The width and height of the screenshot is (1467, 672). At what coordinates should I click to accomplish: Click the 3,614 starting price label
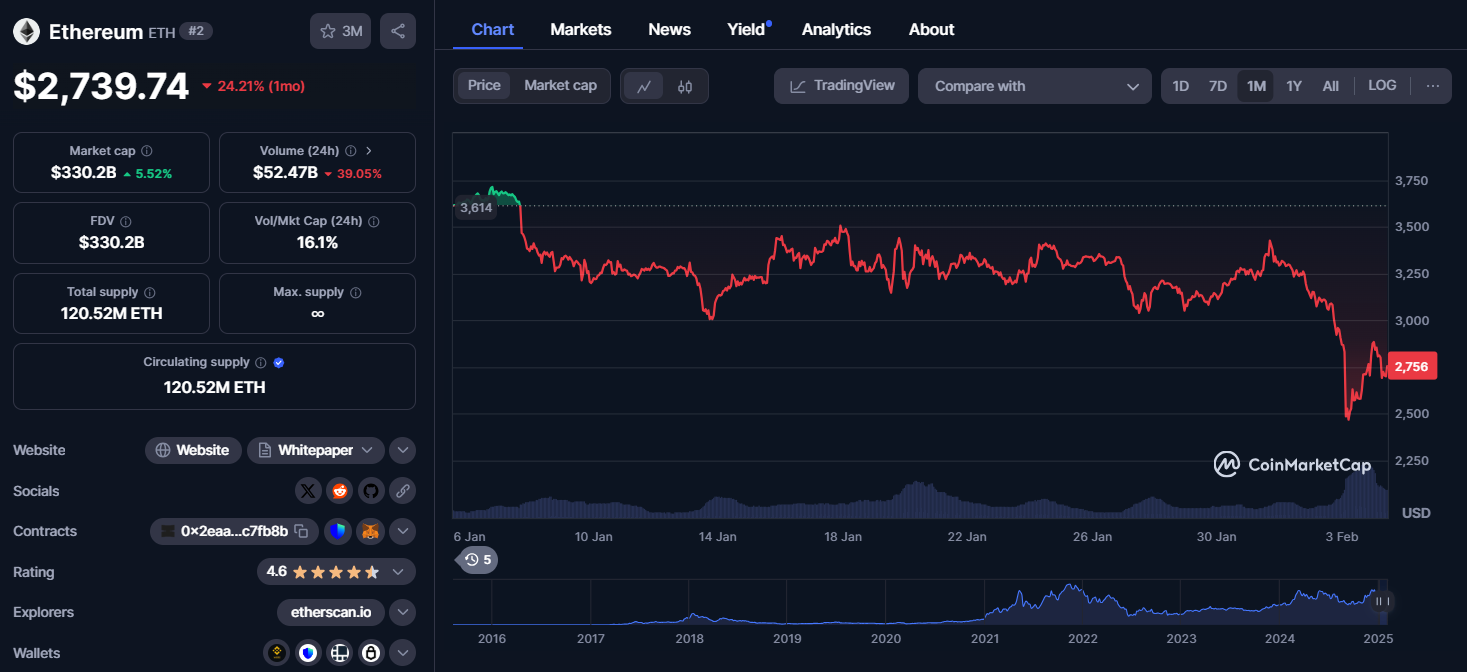(474, 208)
